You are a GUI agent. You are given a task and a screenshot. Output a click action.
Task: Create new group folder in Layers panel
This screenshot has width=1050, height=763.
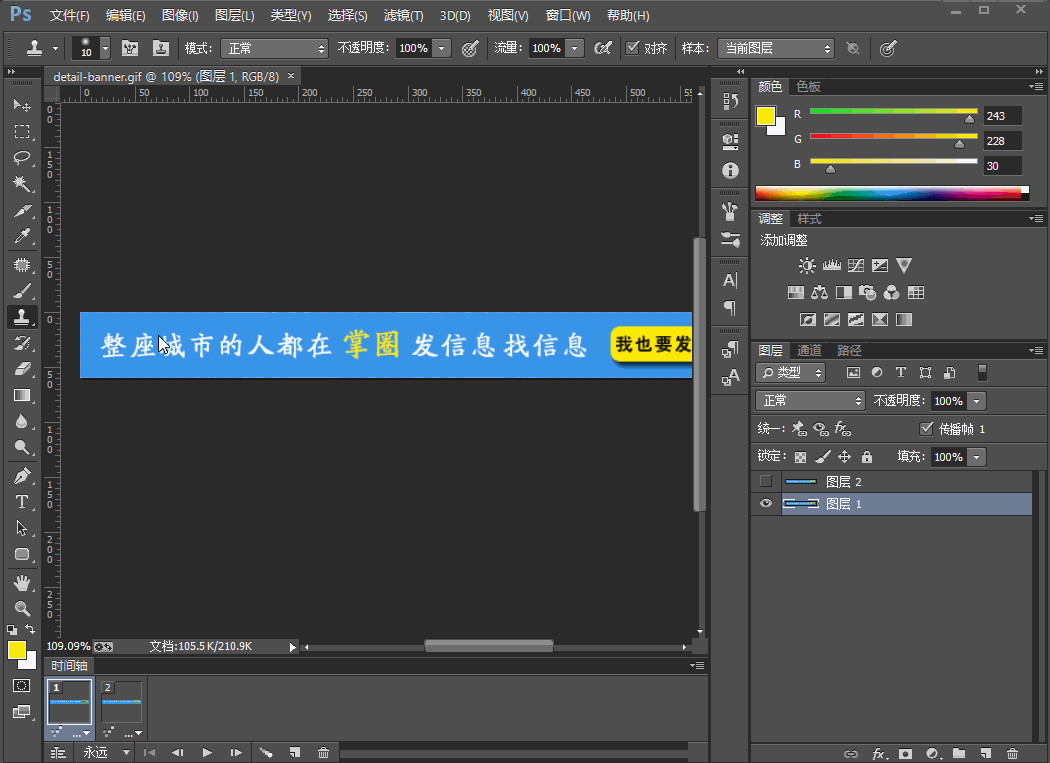pyautogui.click(x=959, y=754)
